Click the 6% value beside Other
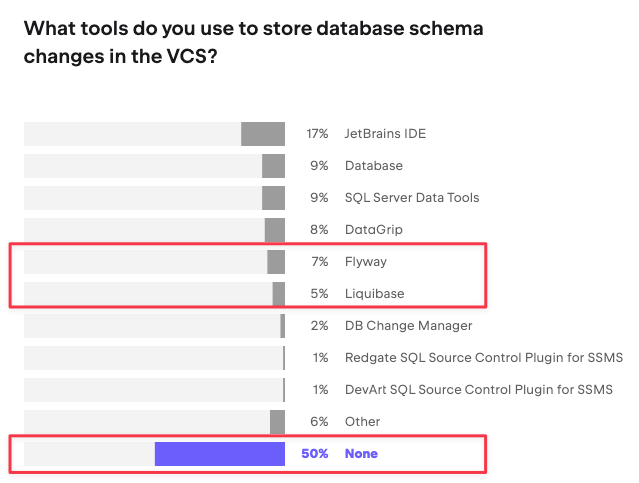 coord(319,422)
